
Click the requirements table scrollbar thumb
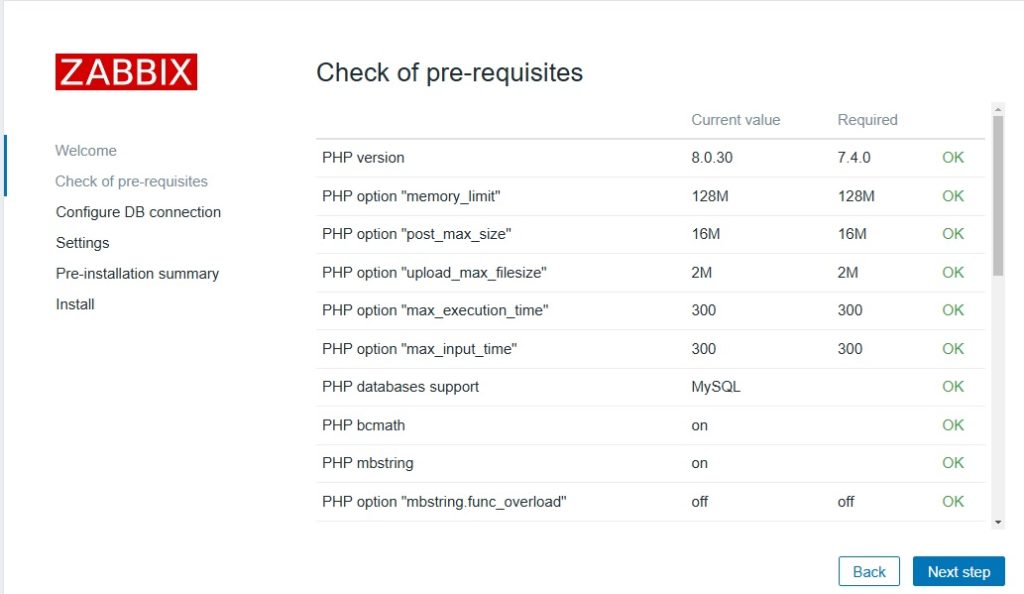click(x=998, y=195)
